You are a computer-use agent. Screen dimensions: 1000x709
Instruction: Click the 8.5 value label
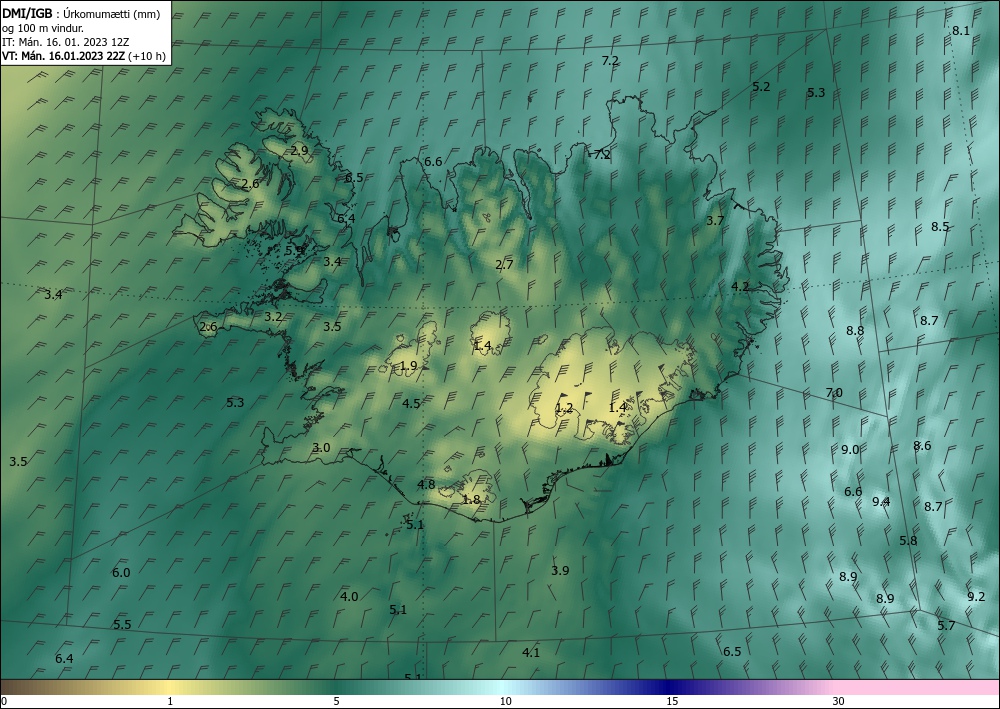coord(940,226)
